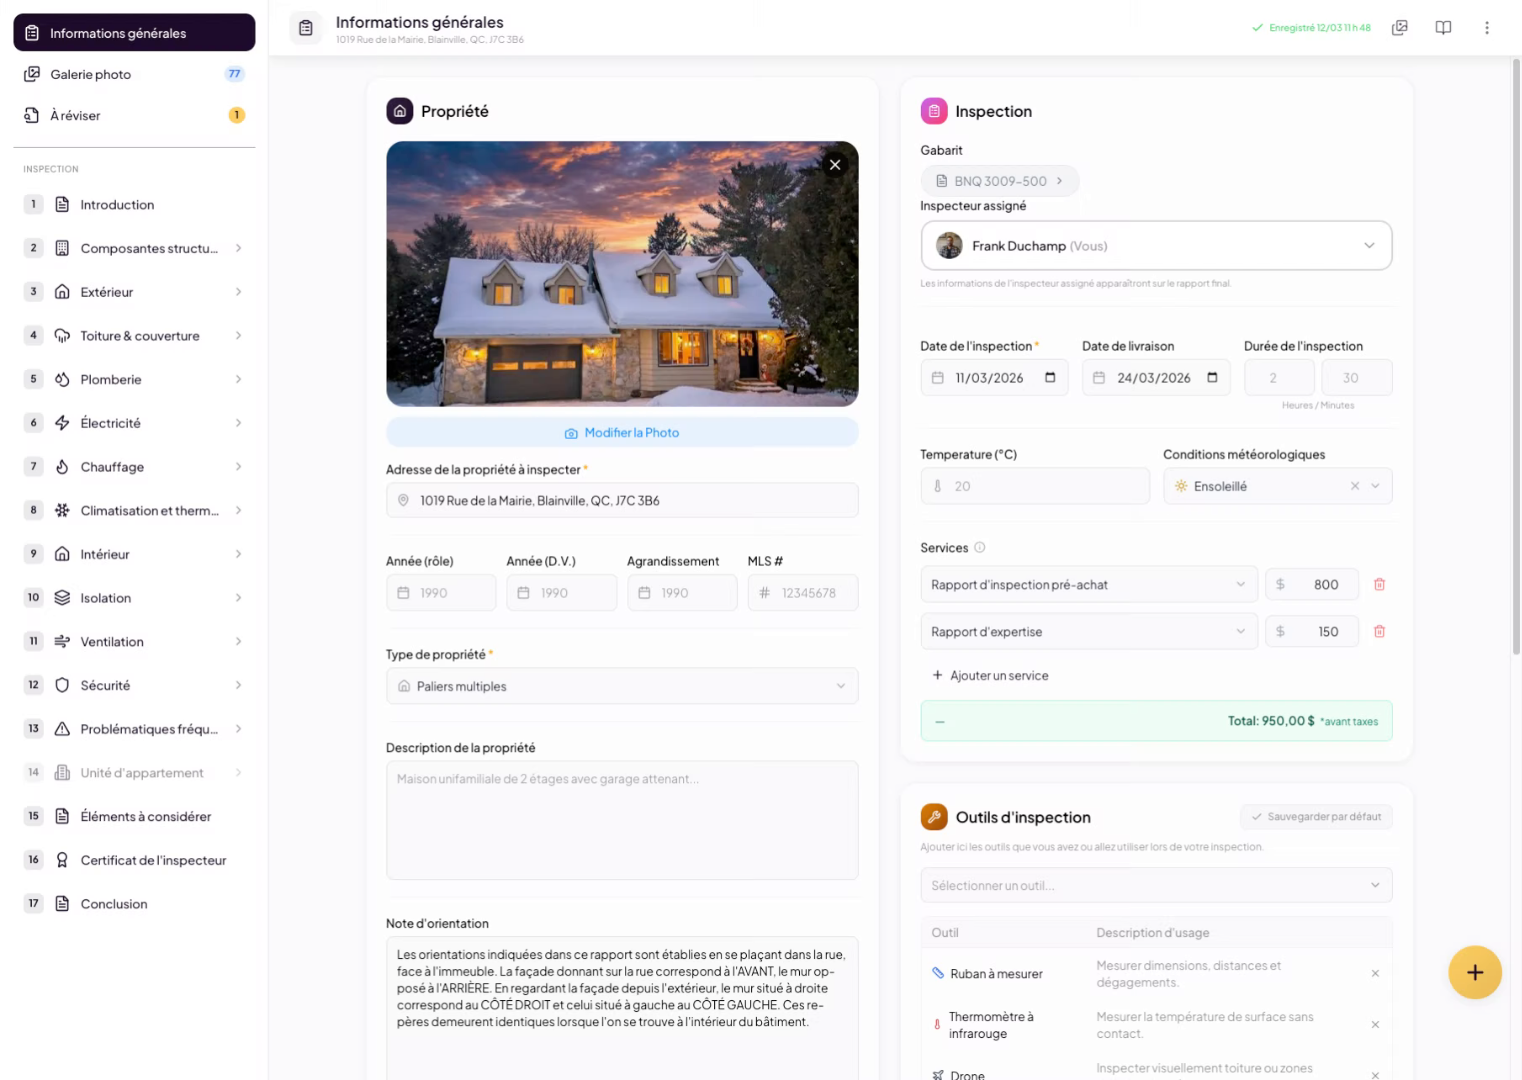Click the orange Outils d'inspection wrench icon

point(934,817)
